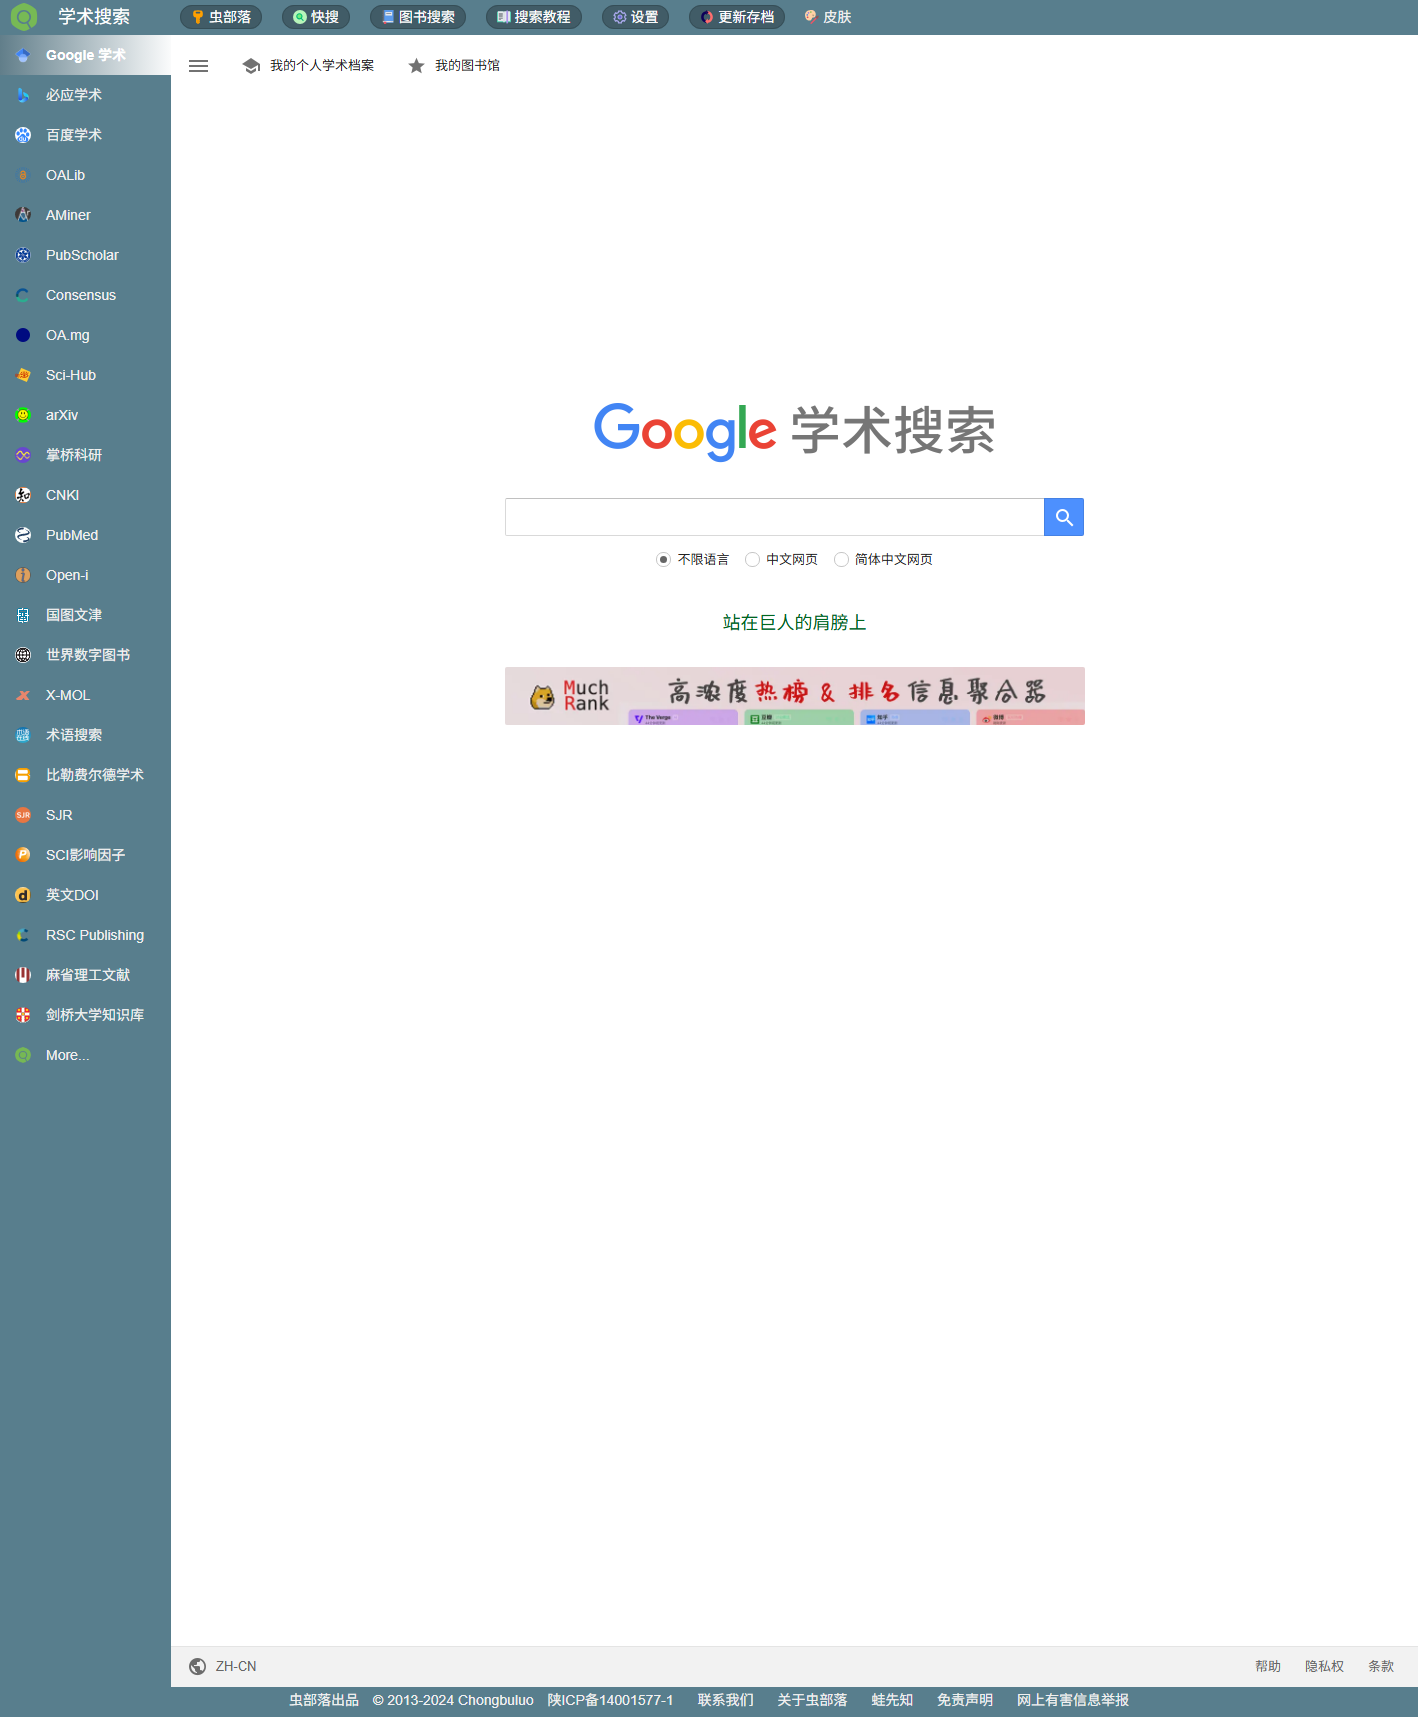Open the hamburger menu icon
The image size is (1418, 1717).
(x=199, y=66)
